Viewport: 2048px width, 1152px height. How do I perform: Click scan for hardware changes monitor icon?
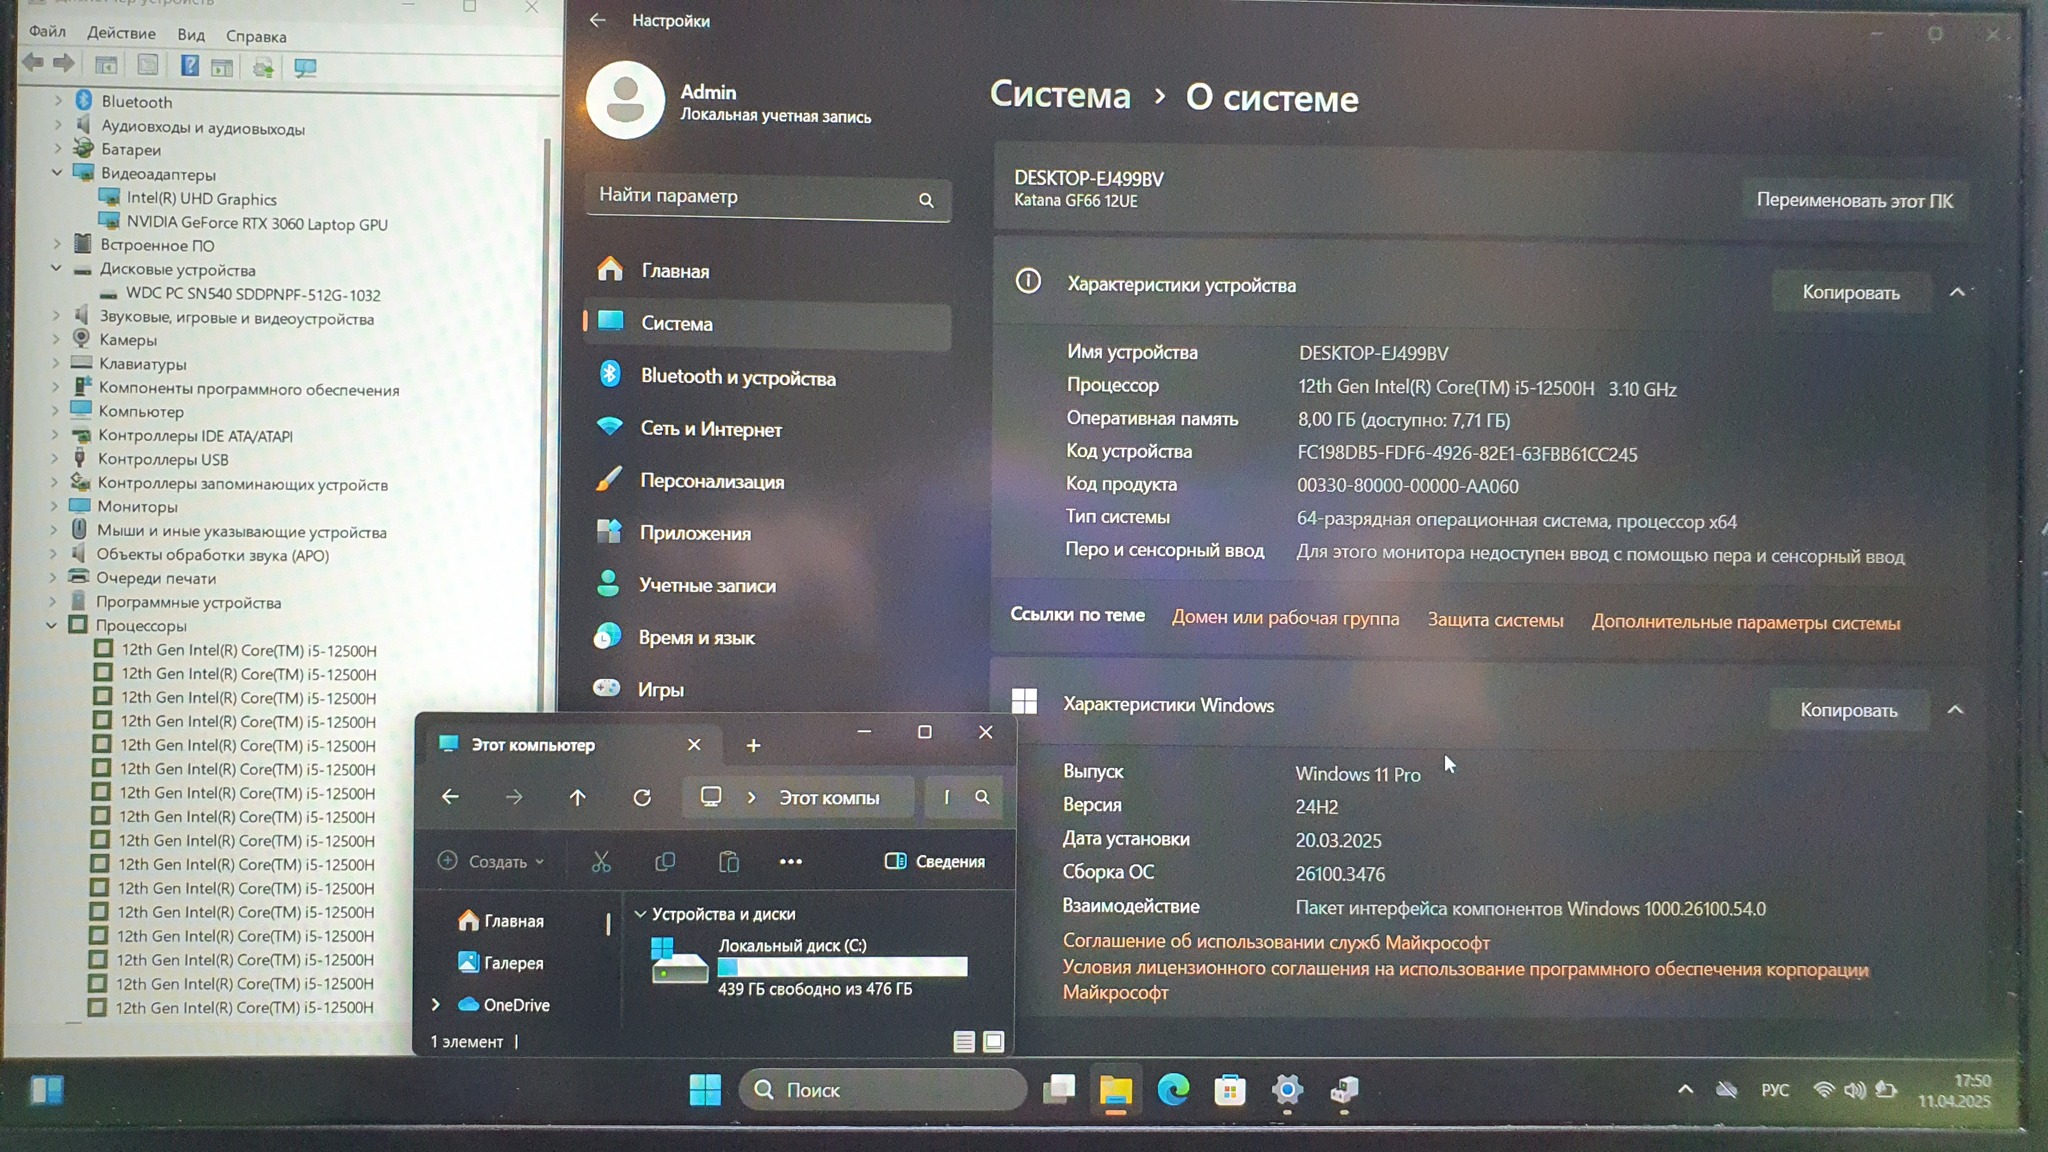305,67
